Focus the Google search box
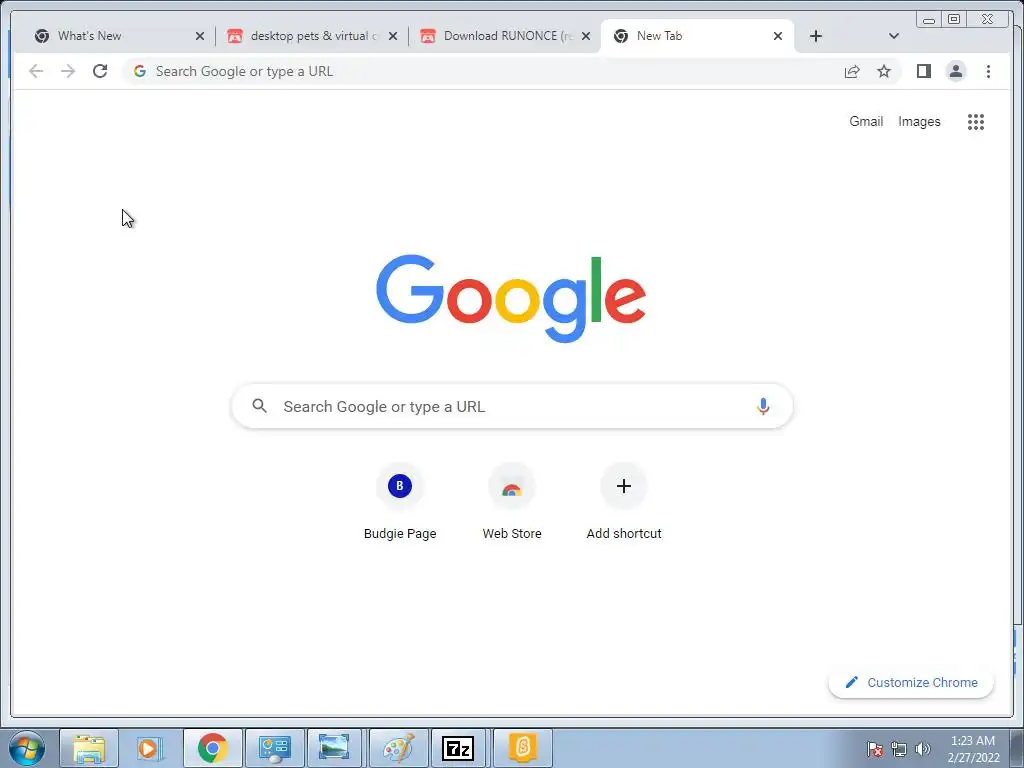Viewport: 1024px width, 768px height. point(512,406)
